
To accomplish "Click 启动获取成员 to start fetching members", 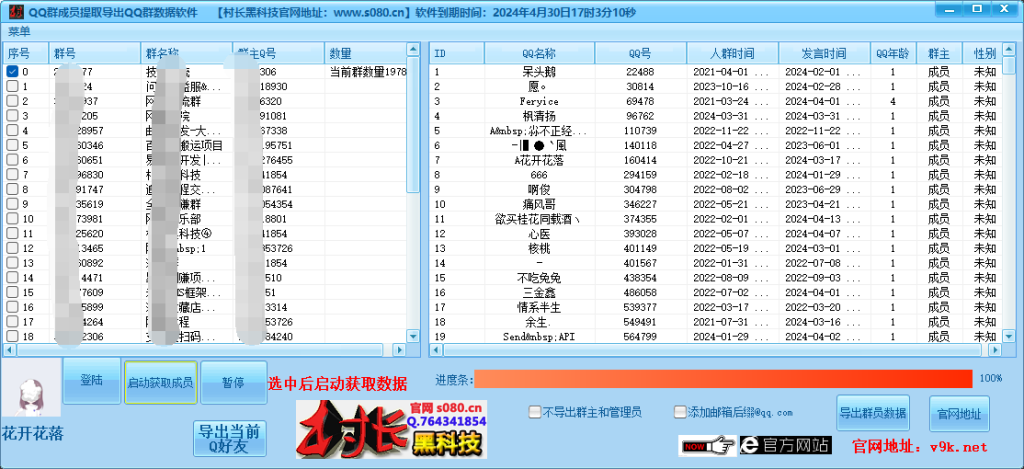I will tap(160, 383).
